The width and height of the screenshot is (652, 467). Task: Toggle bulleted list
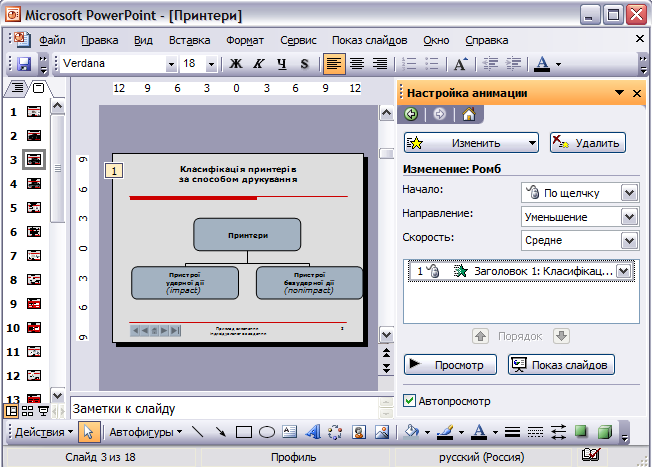click(432, 64)
